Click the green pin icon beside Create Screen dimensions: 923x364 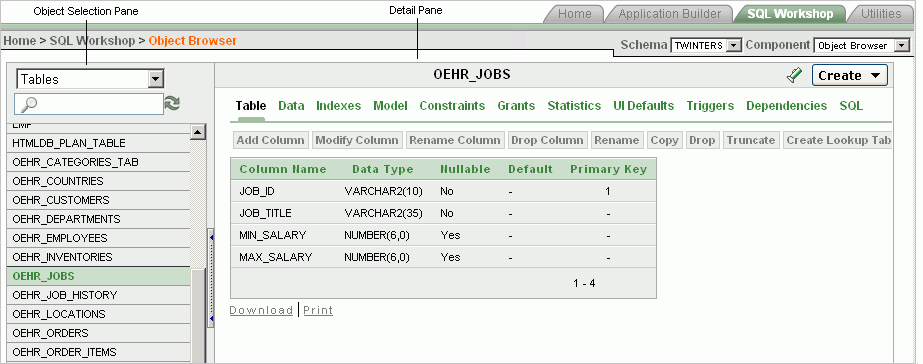pyautogui.click(x=795, y=75)
